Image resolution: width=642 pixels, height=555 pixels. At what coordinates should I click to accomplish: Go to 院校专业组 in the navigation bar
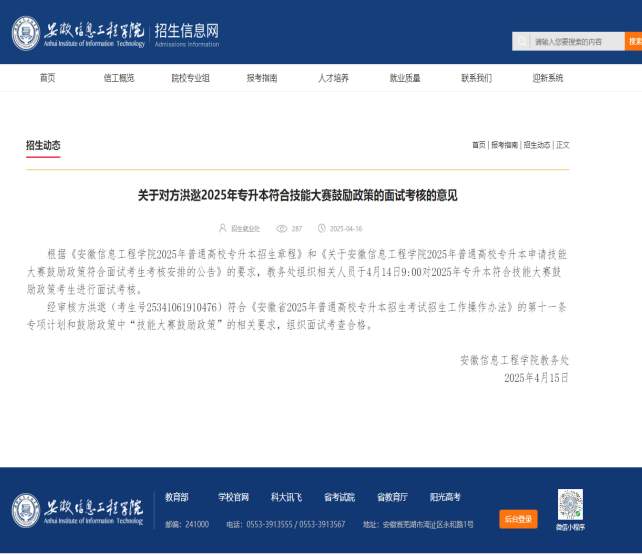tap(190, 78)
